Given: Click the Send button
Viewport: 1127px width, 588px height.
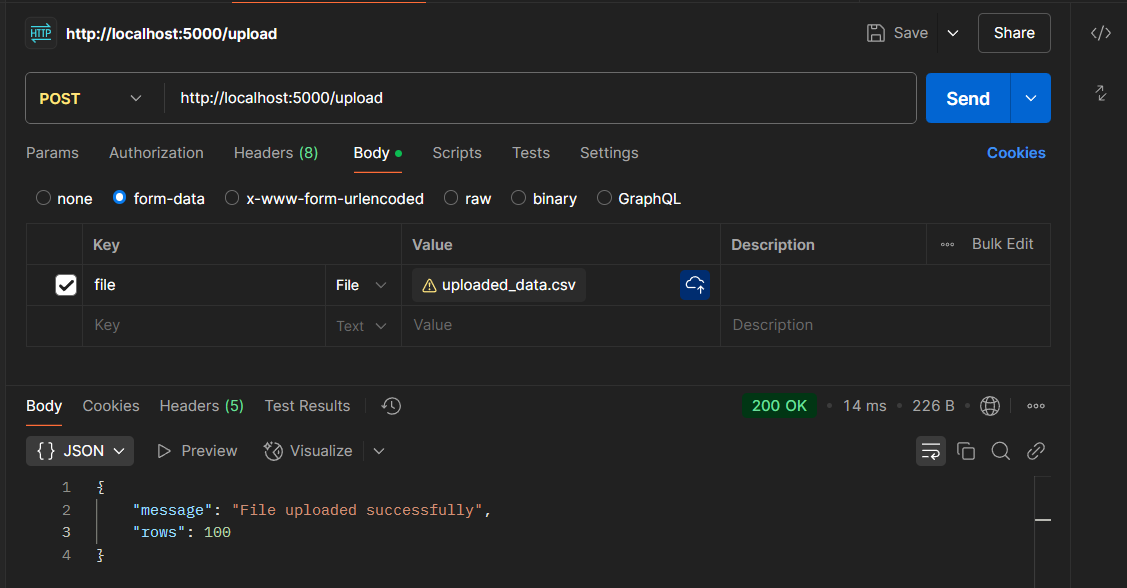Looking at the screenshot, I should 968,98.
